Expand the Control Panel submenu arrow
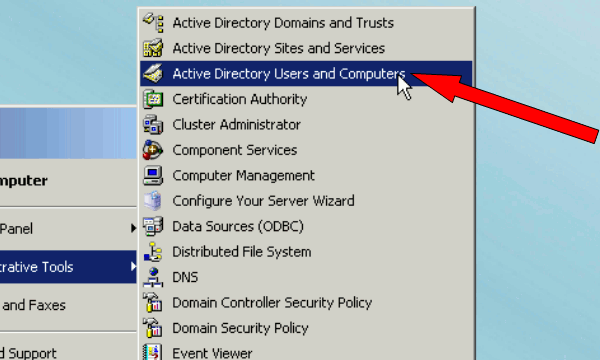The height and width of the screenshot is (360, 600). coord(133,228)
